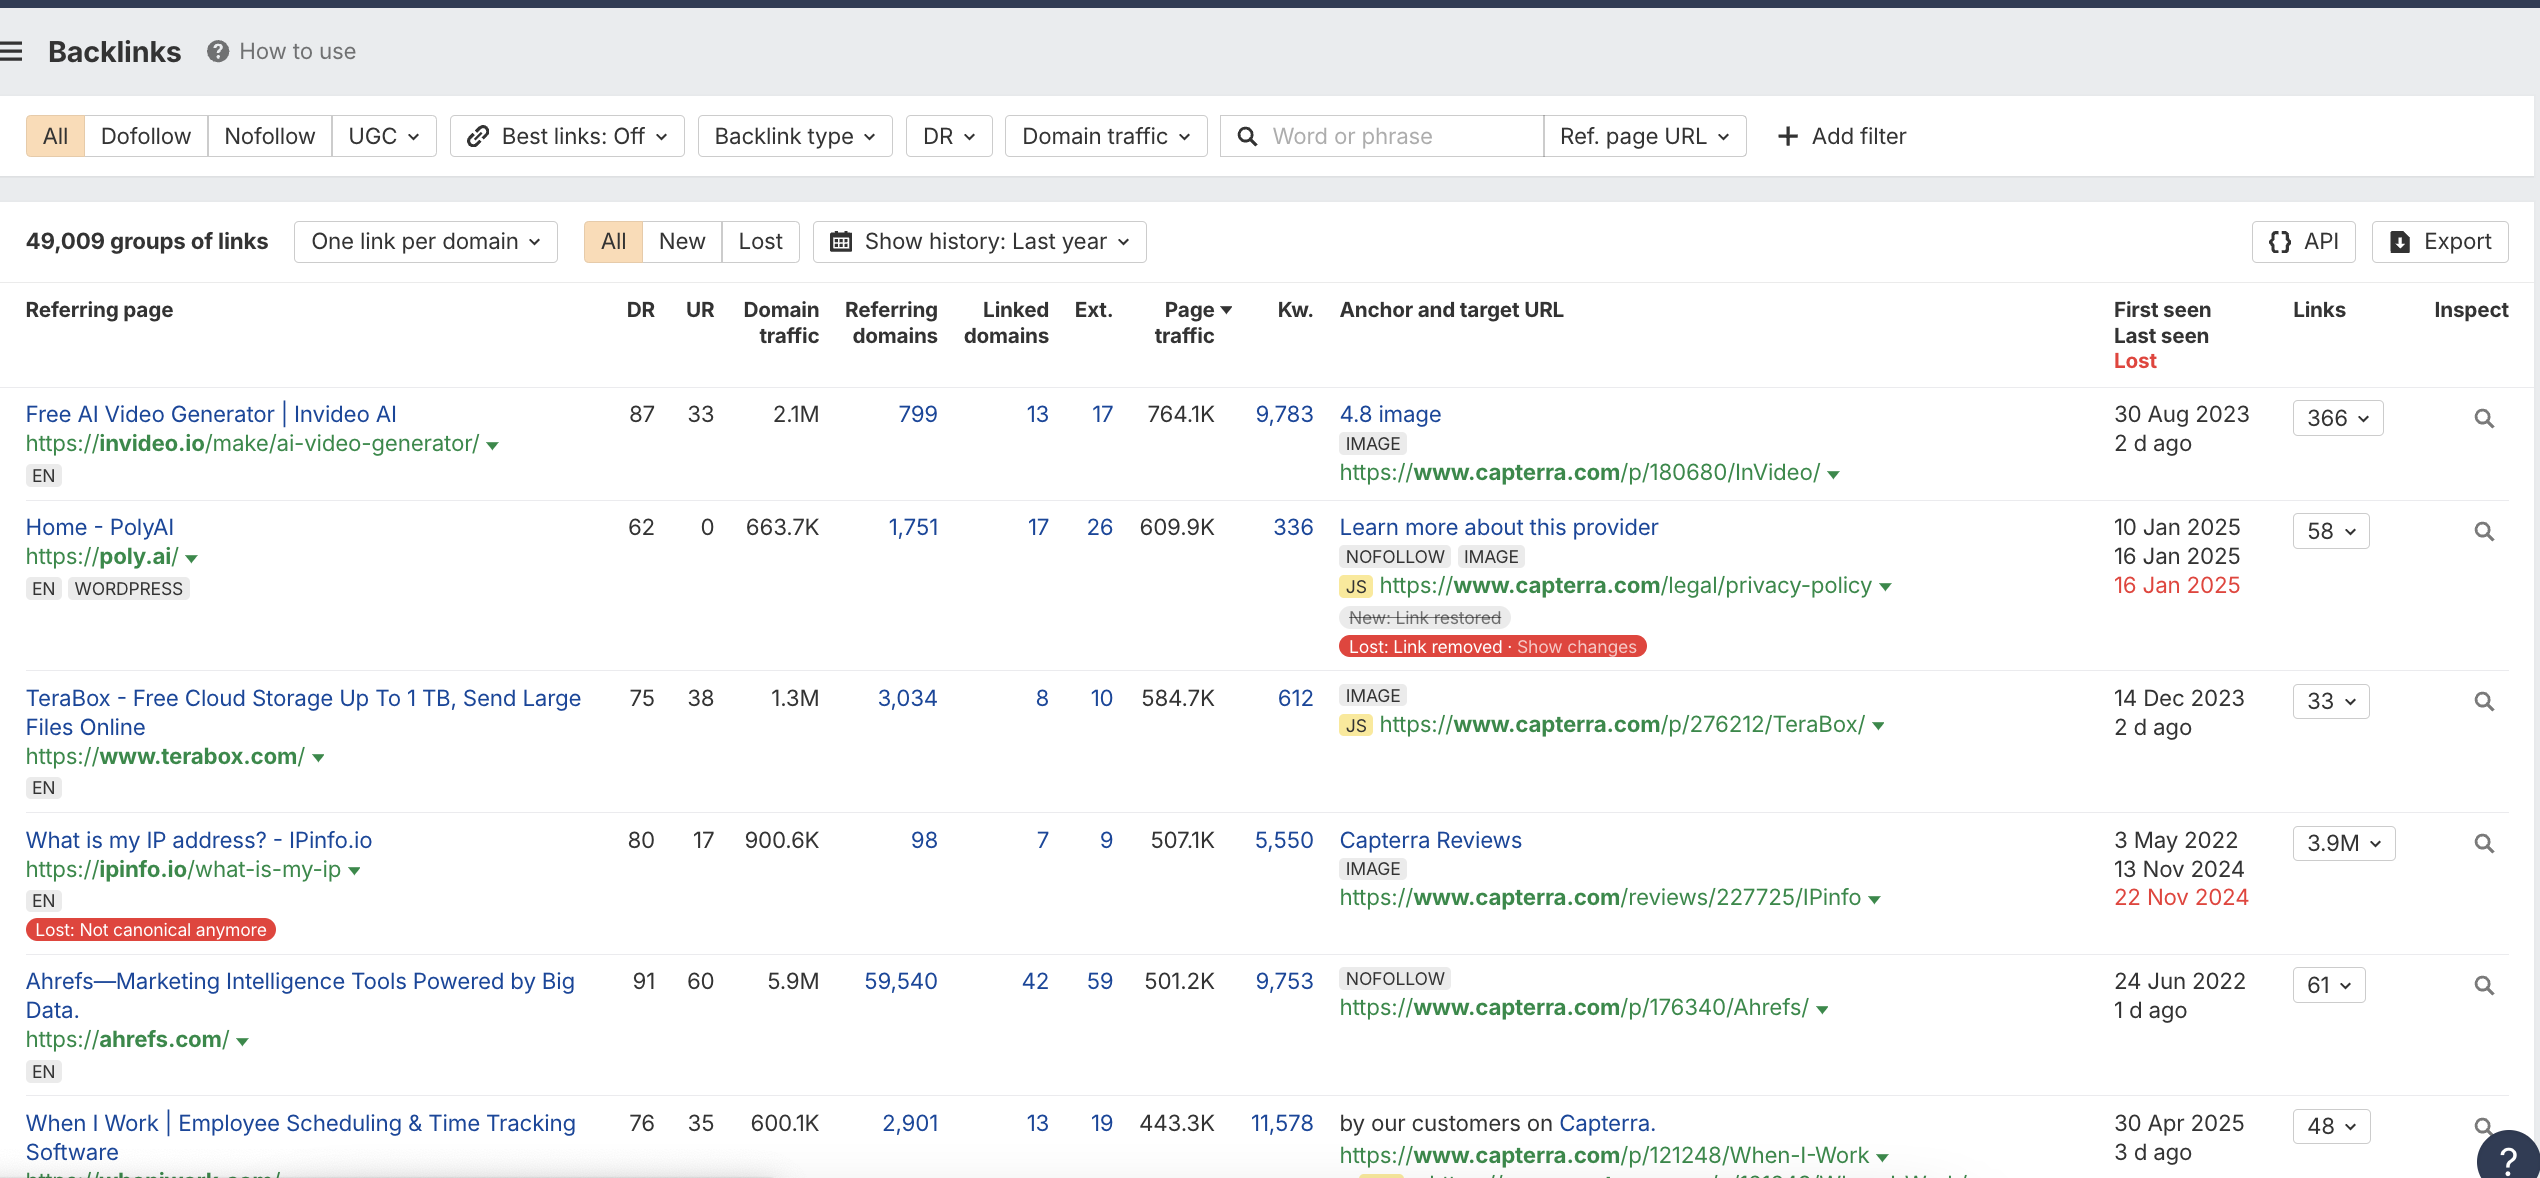Open One link per domain dropdown
This screenshot has height=1178, width=2540.
(x=426, y=241)
